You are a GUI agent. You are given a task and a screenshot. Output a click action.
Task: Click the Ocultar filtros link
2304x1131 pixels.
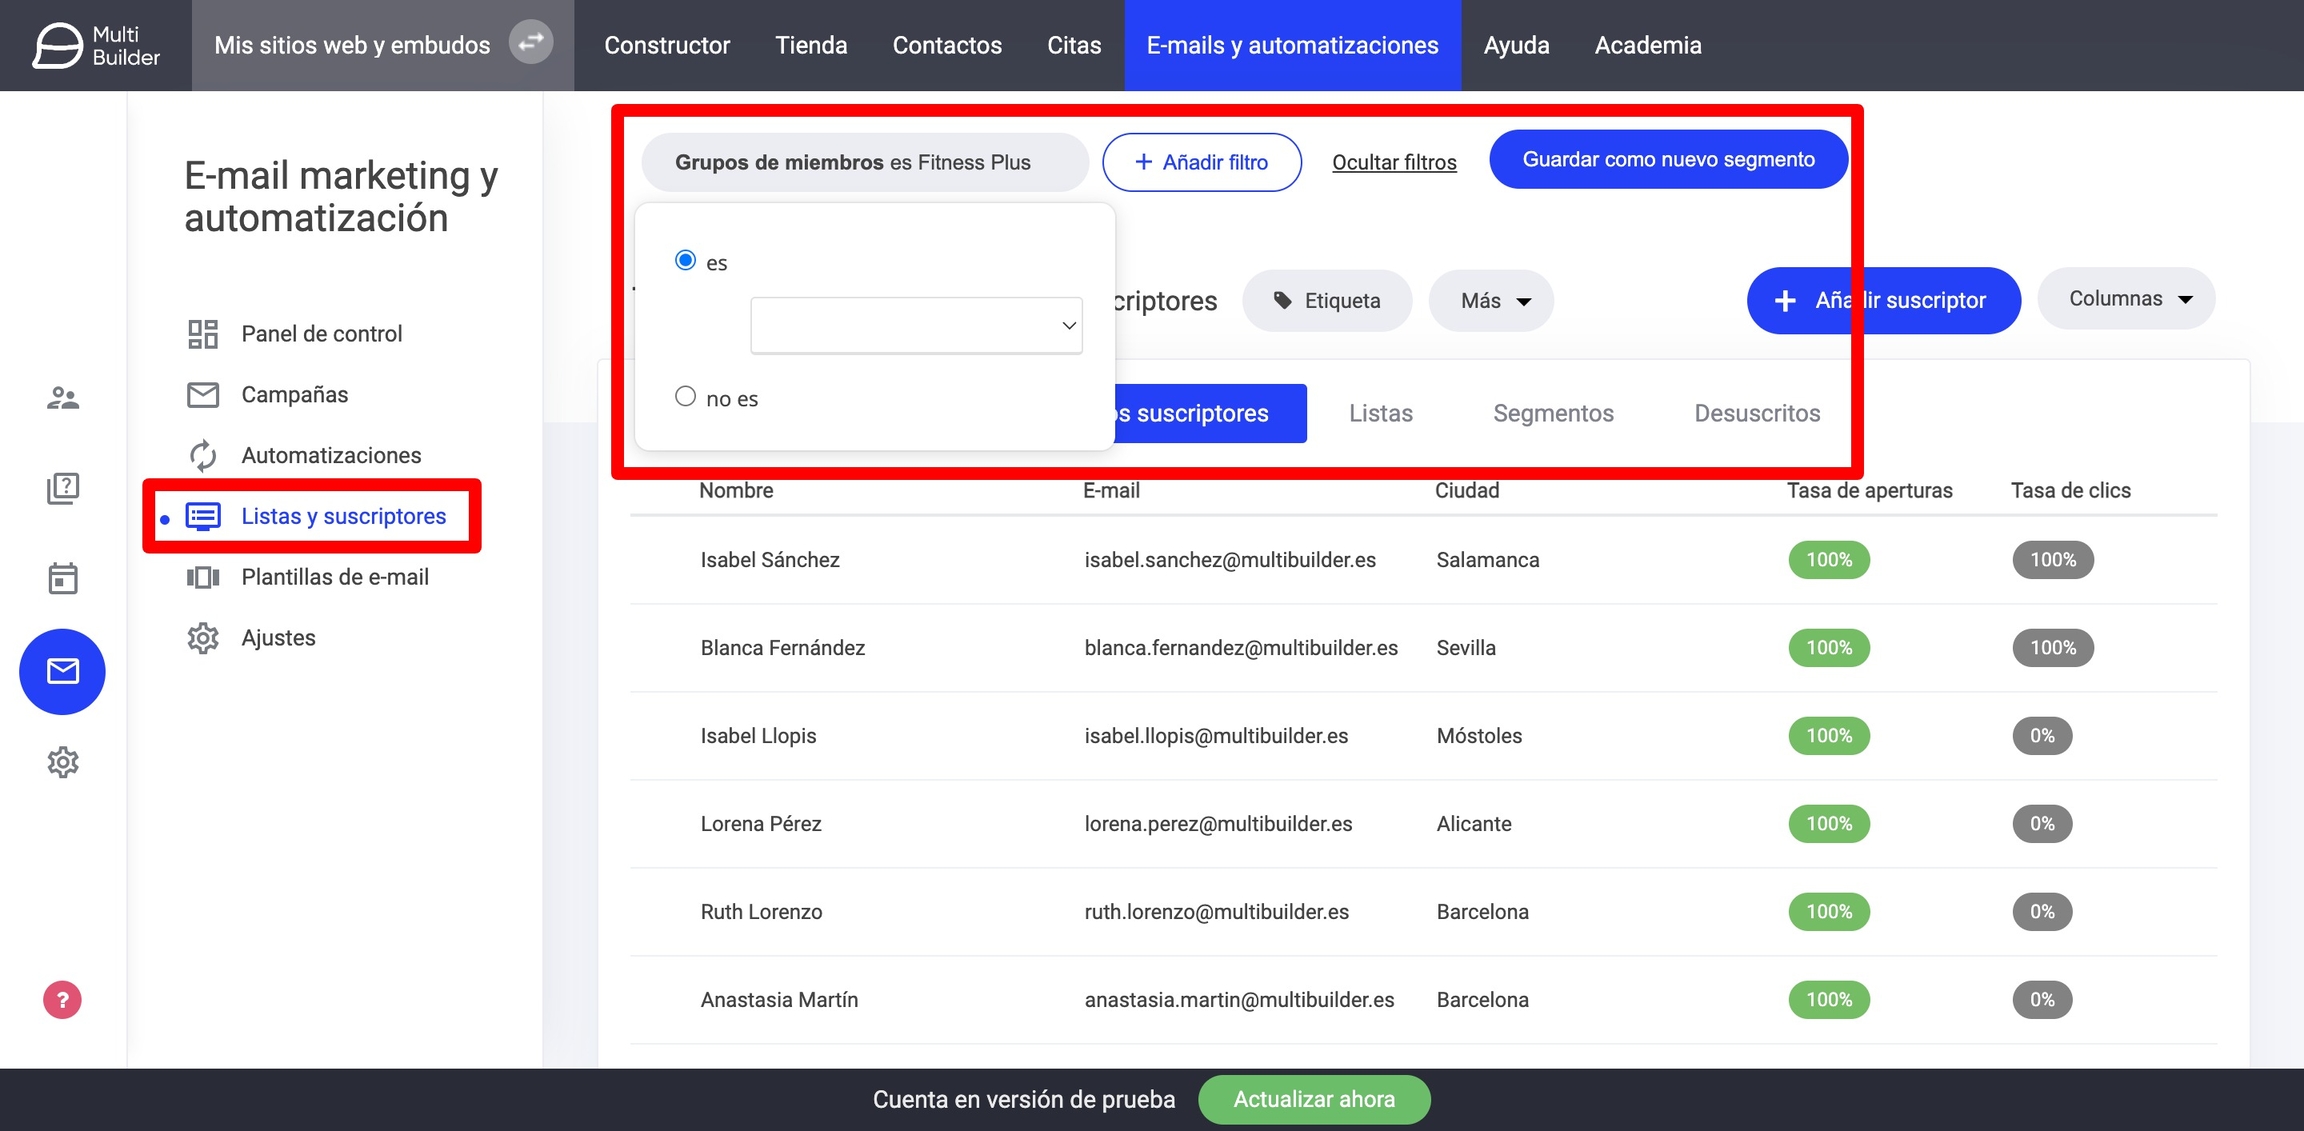(1394, 162)
